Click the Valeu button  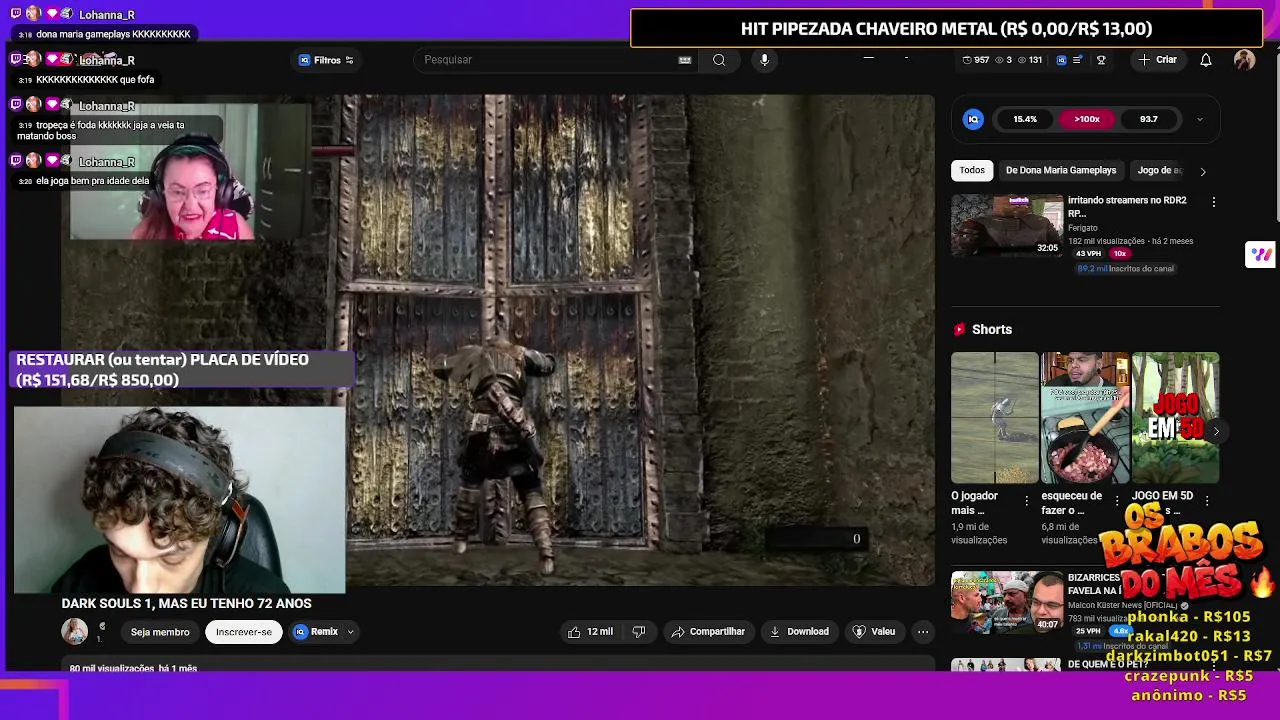[x=874, y=632]
